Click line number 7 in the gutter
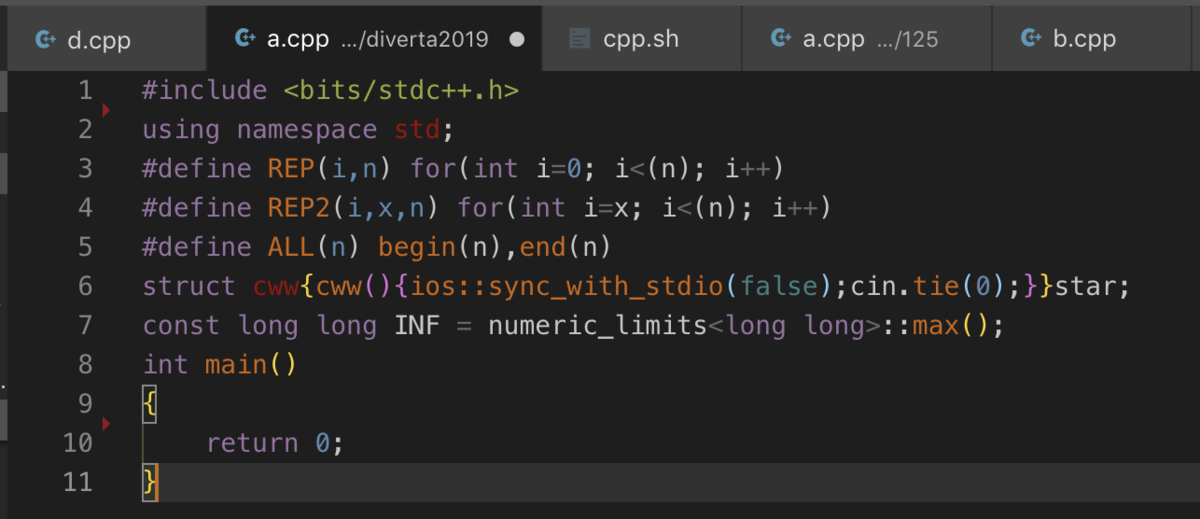Image resolution: width=1200 pixels, height=519 pixels. click(85, 325)
